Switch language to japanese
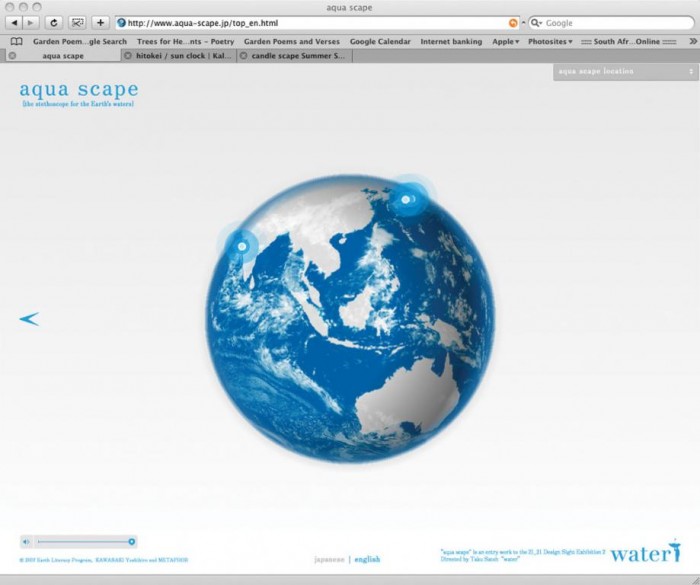The image size is (700, 585). 329,559
